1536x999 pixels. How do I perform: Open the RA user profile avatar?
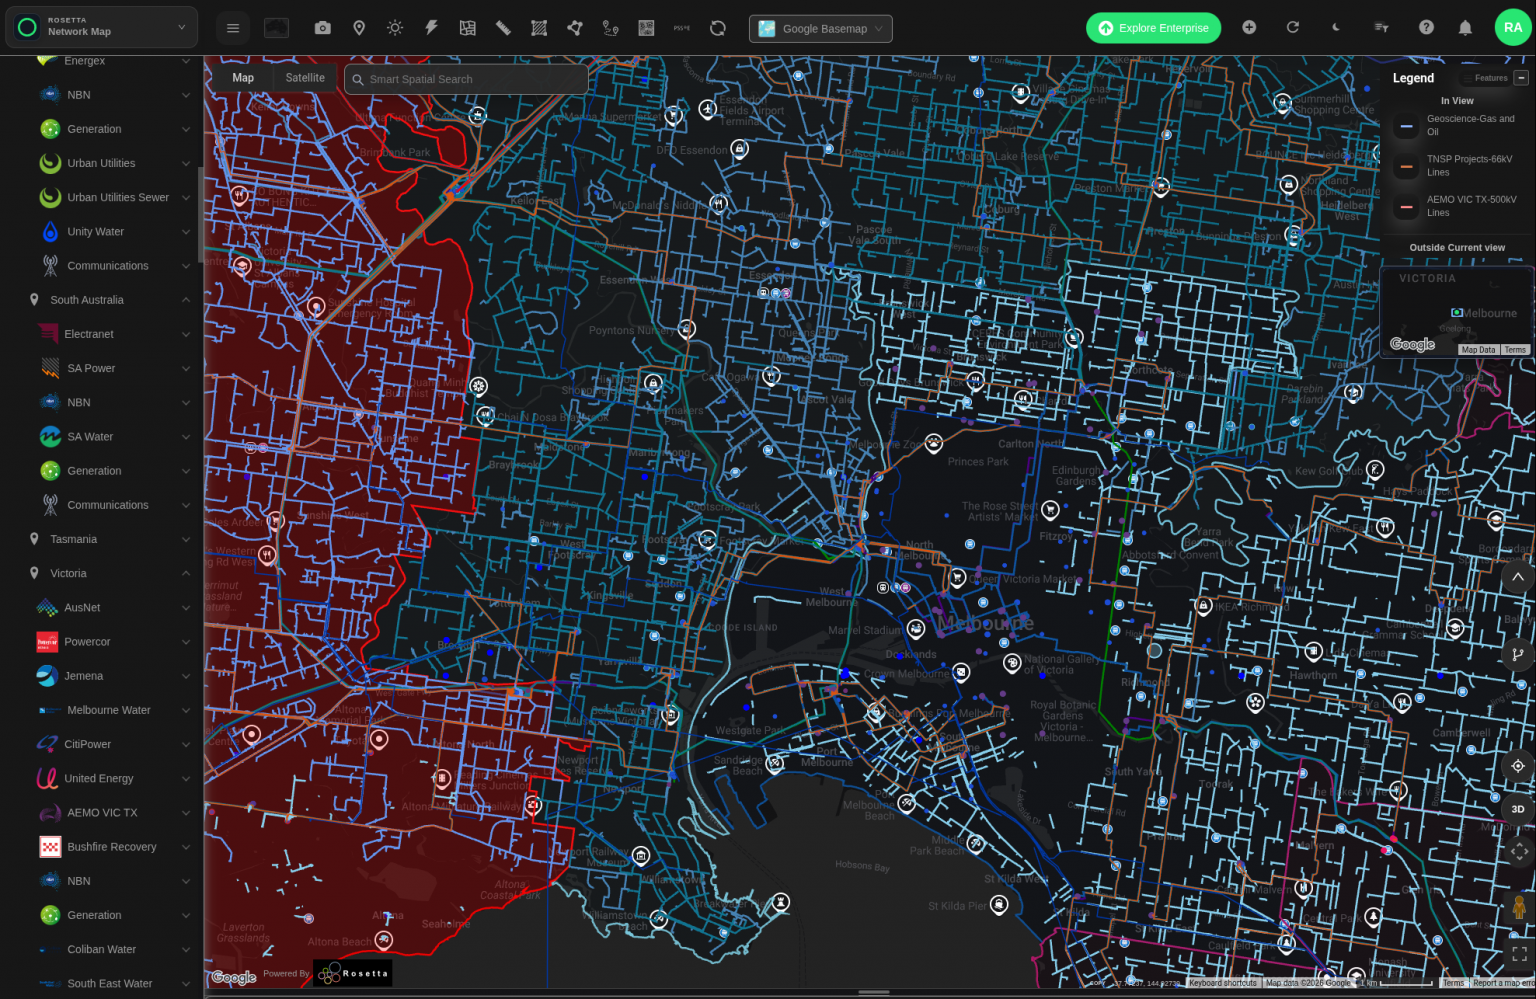click(1513, 27)
